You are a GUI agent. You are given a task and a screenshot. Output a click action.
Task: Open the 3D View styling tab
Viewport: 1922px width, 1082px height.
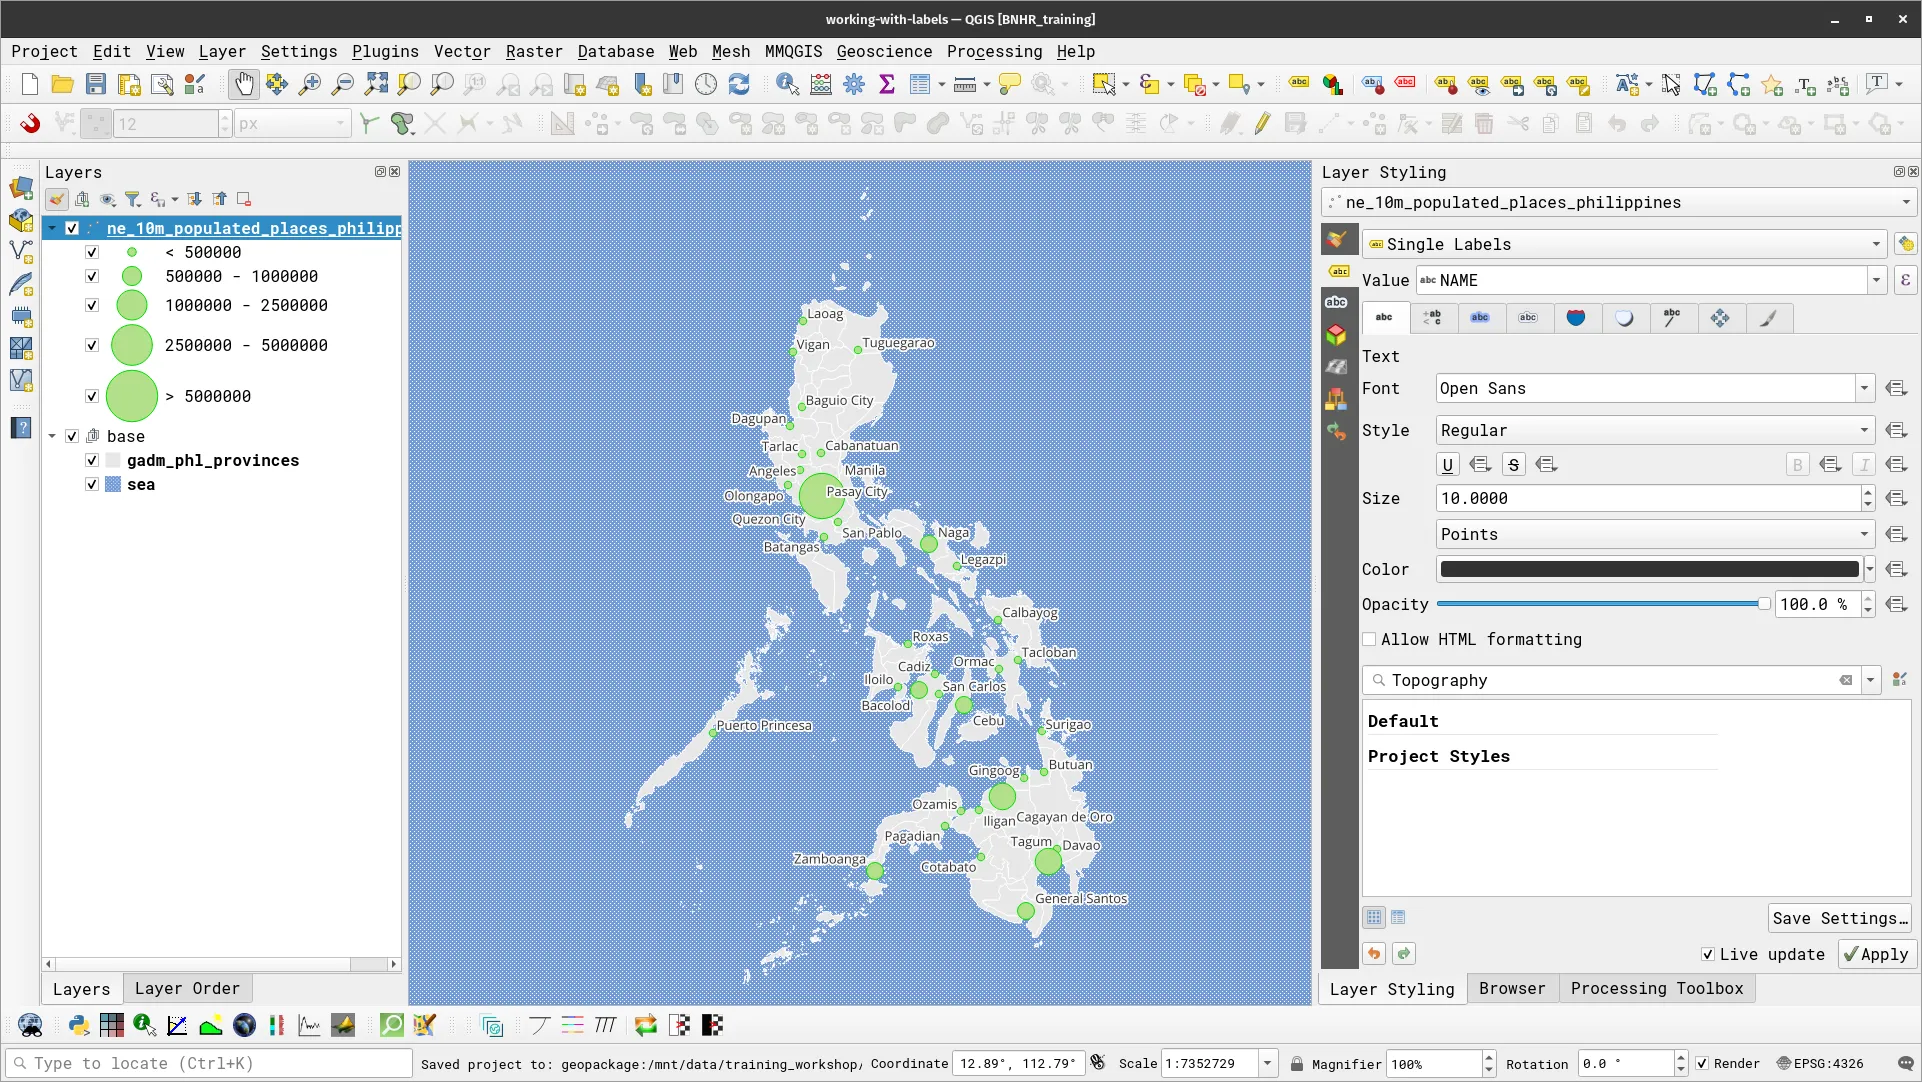point(1337,335)
